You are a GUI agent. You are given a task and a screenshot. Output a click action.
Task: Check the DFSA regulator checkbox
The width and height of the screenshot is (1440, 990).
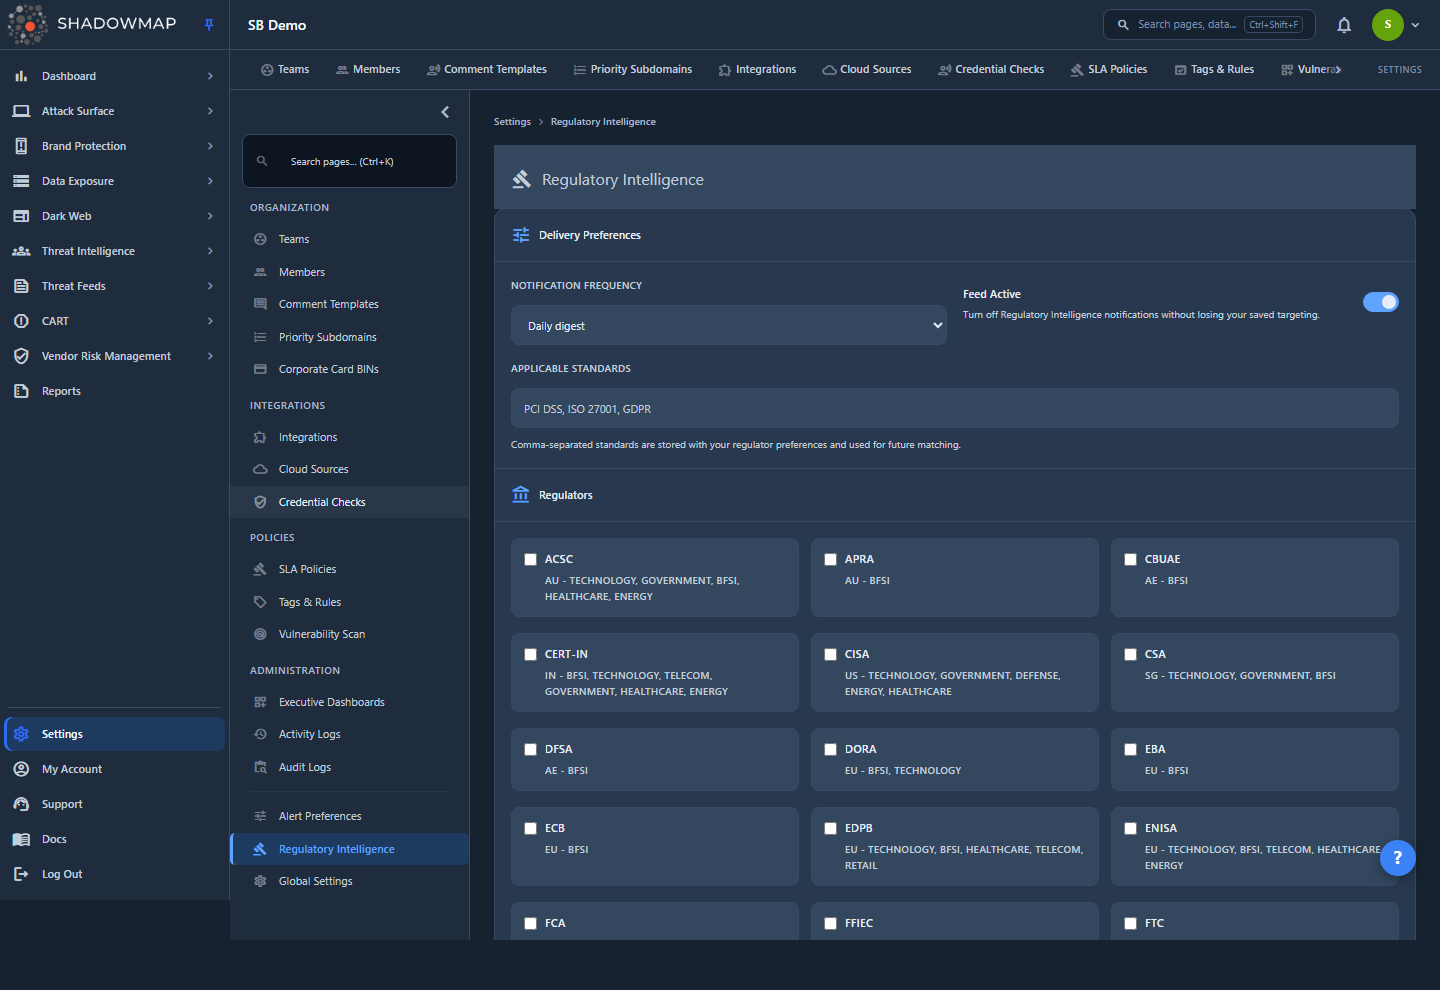530,749
